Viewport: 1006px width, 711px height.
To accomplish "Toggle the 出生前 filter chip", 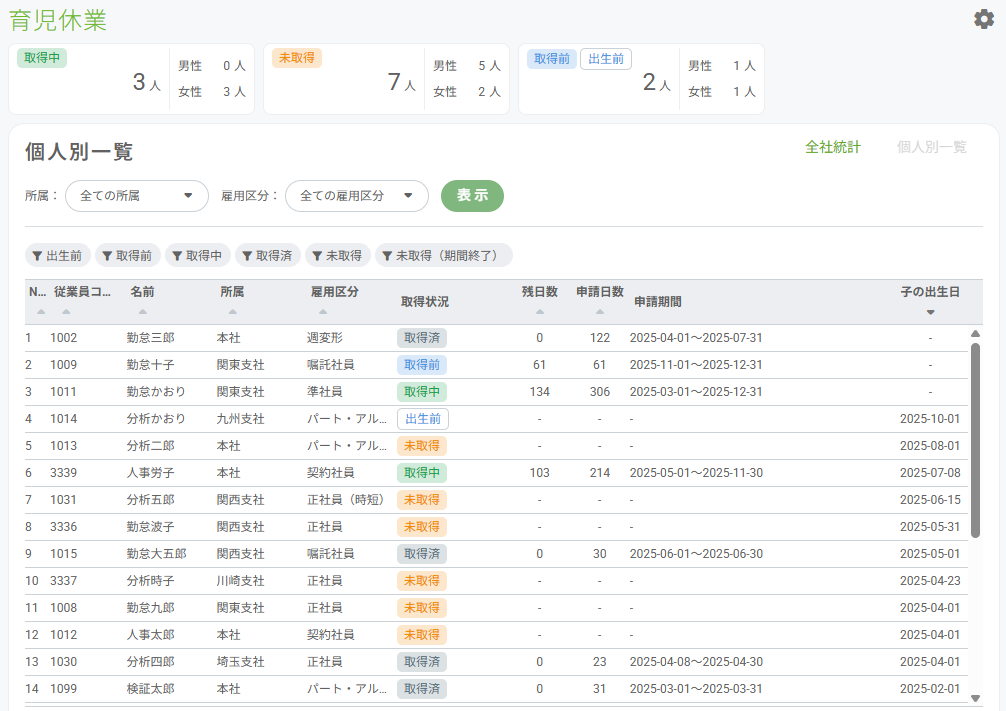I will (58, 255).
